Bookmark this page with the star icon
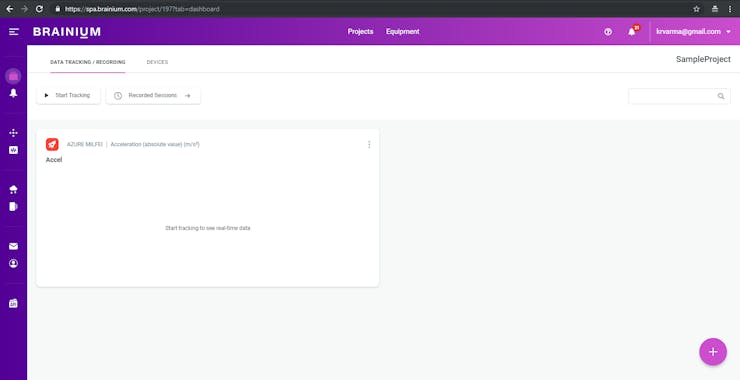Screen dimensions: 740x380 point(697,8)
